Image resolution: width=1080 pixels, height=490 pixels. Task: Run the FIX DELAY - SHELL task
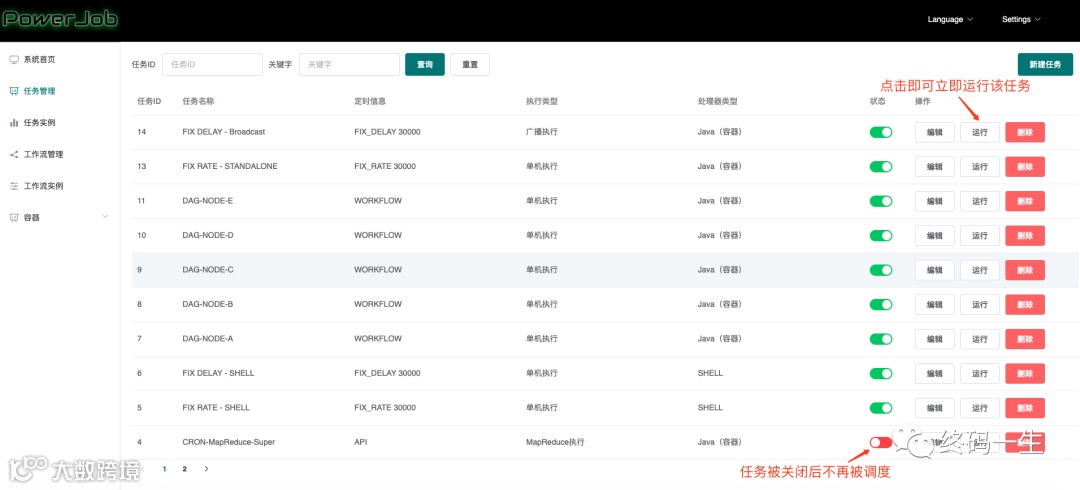click(x=979, y=374)
